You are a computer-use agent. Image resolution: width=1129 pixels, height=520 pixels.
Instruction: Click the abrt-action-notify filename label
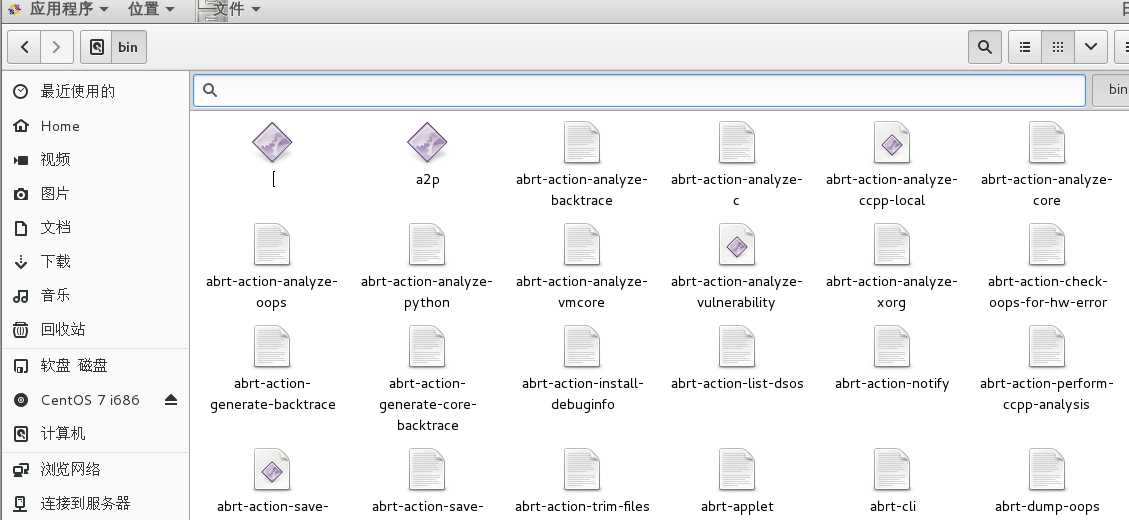coord(892,384)
